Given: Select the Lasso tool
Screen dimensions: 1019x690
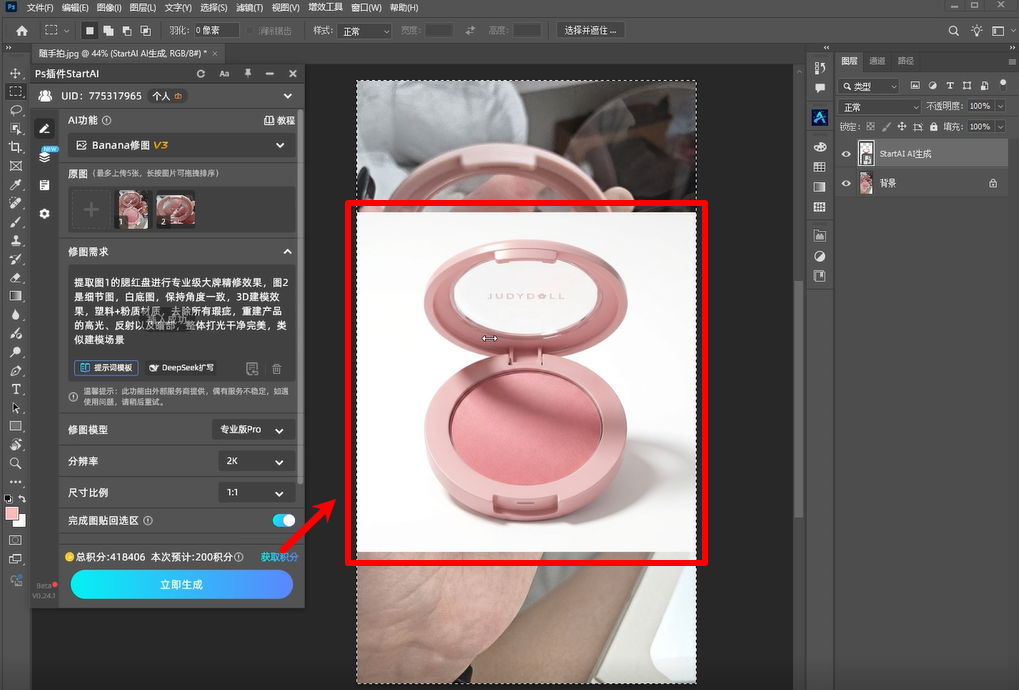Looking at the screenshot, I should tap(16, 110).
